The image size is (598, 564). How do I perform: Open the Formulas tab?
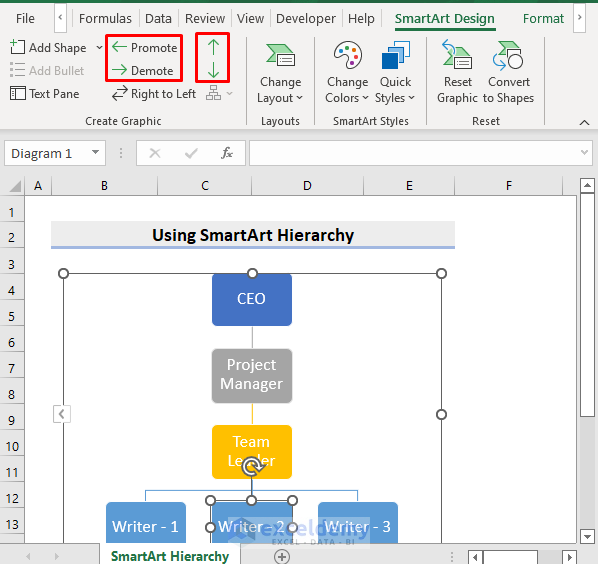105,18
